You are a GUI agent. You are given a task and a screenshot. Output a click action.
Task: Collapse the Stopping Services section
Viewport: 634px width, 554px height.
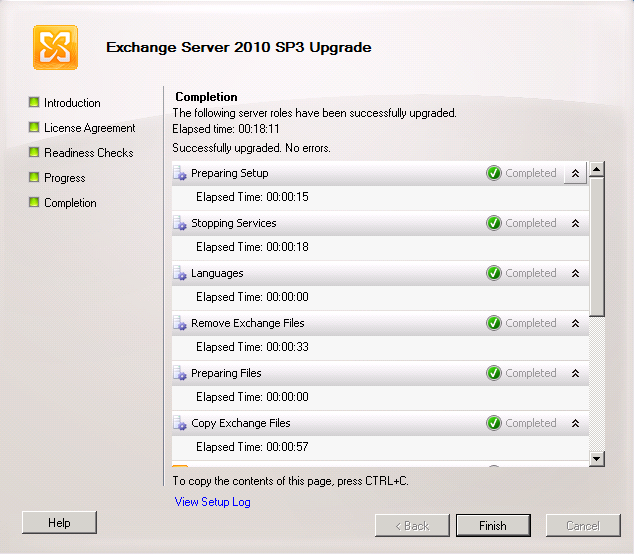pyautogui.click(x=575, y=223)
